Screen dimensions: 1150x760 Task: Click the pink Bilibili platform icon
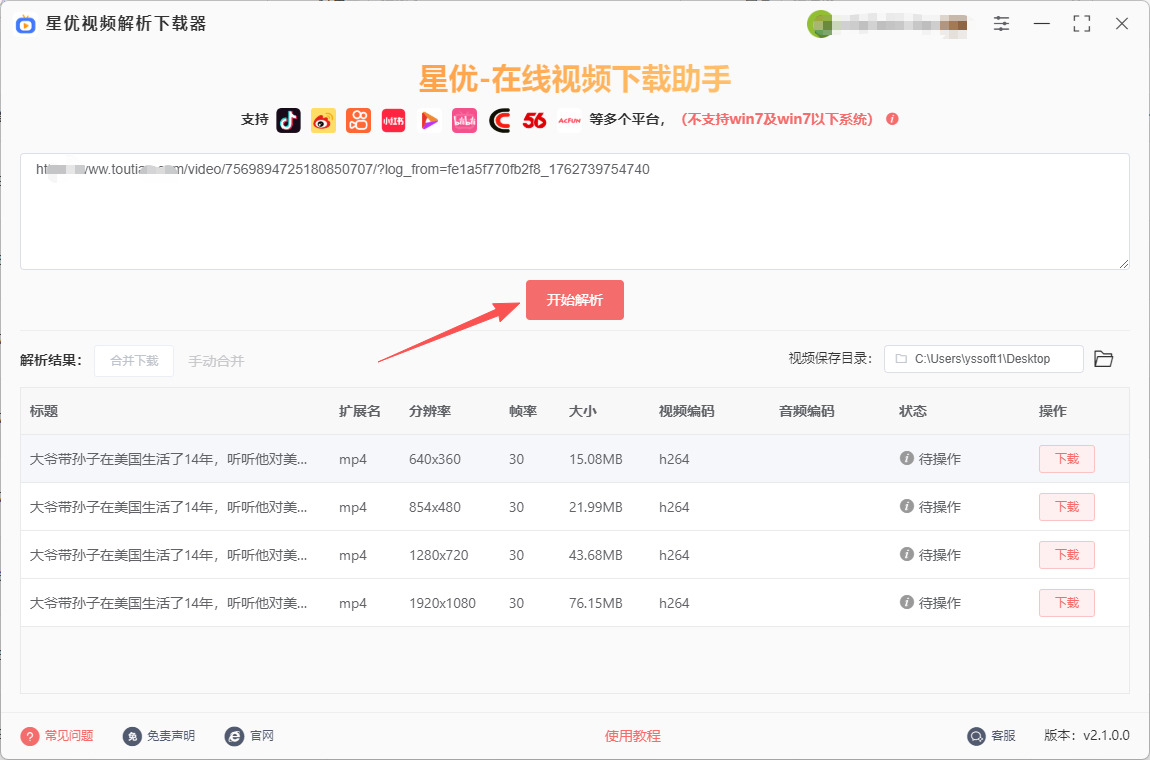(464, 120)
